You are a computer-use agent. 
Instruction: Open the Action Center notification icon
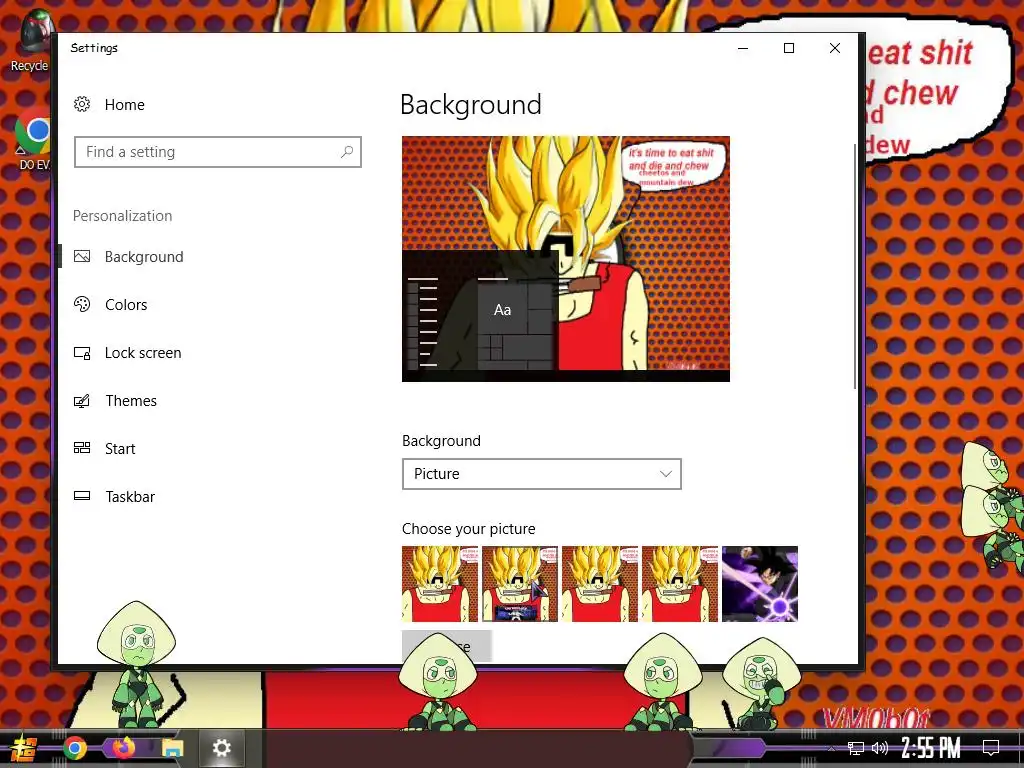tap(991, 748)
